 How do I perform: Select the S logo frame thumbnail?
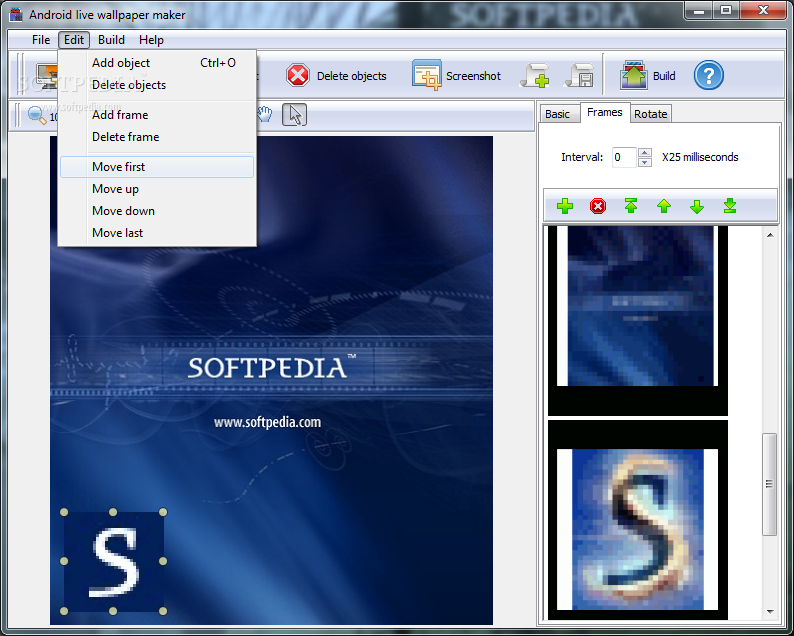click(638, 520)
